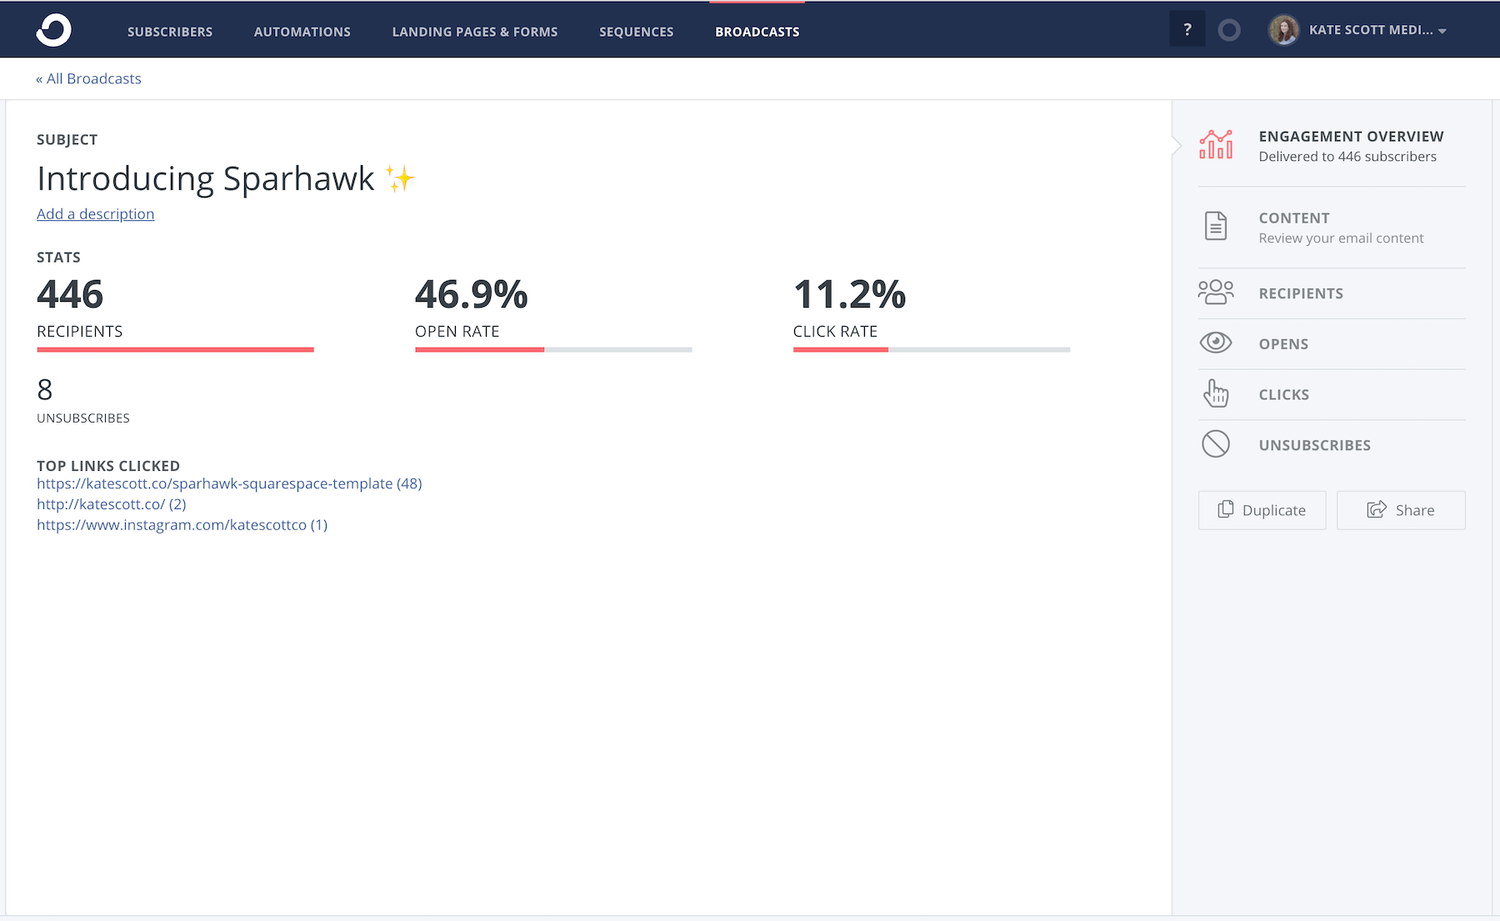Select the Broadcasts tab
Viewport: 1500px width, 921px height.
pos(757,32)
